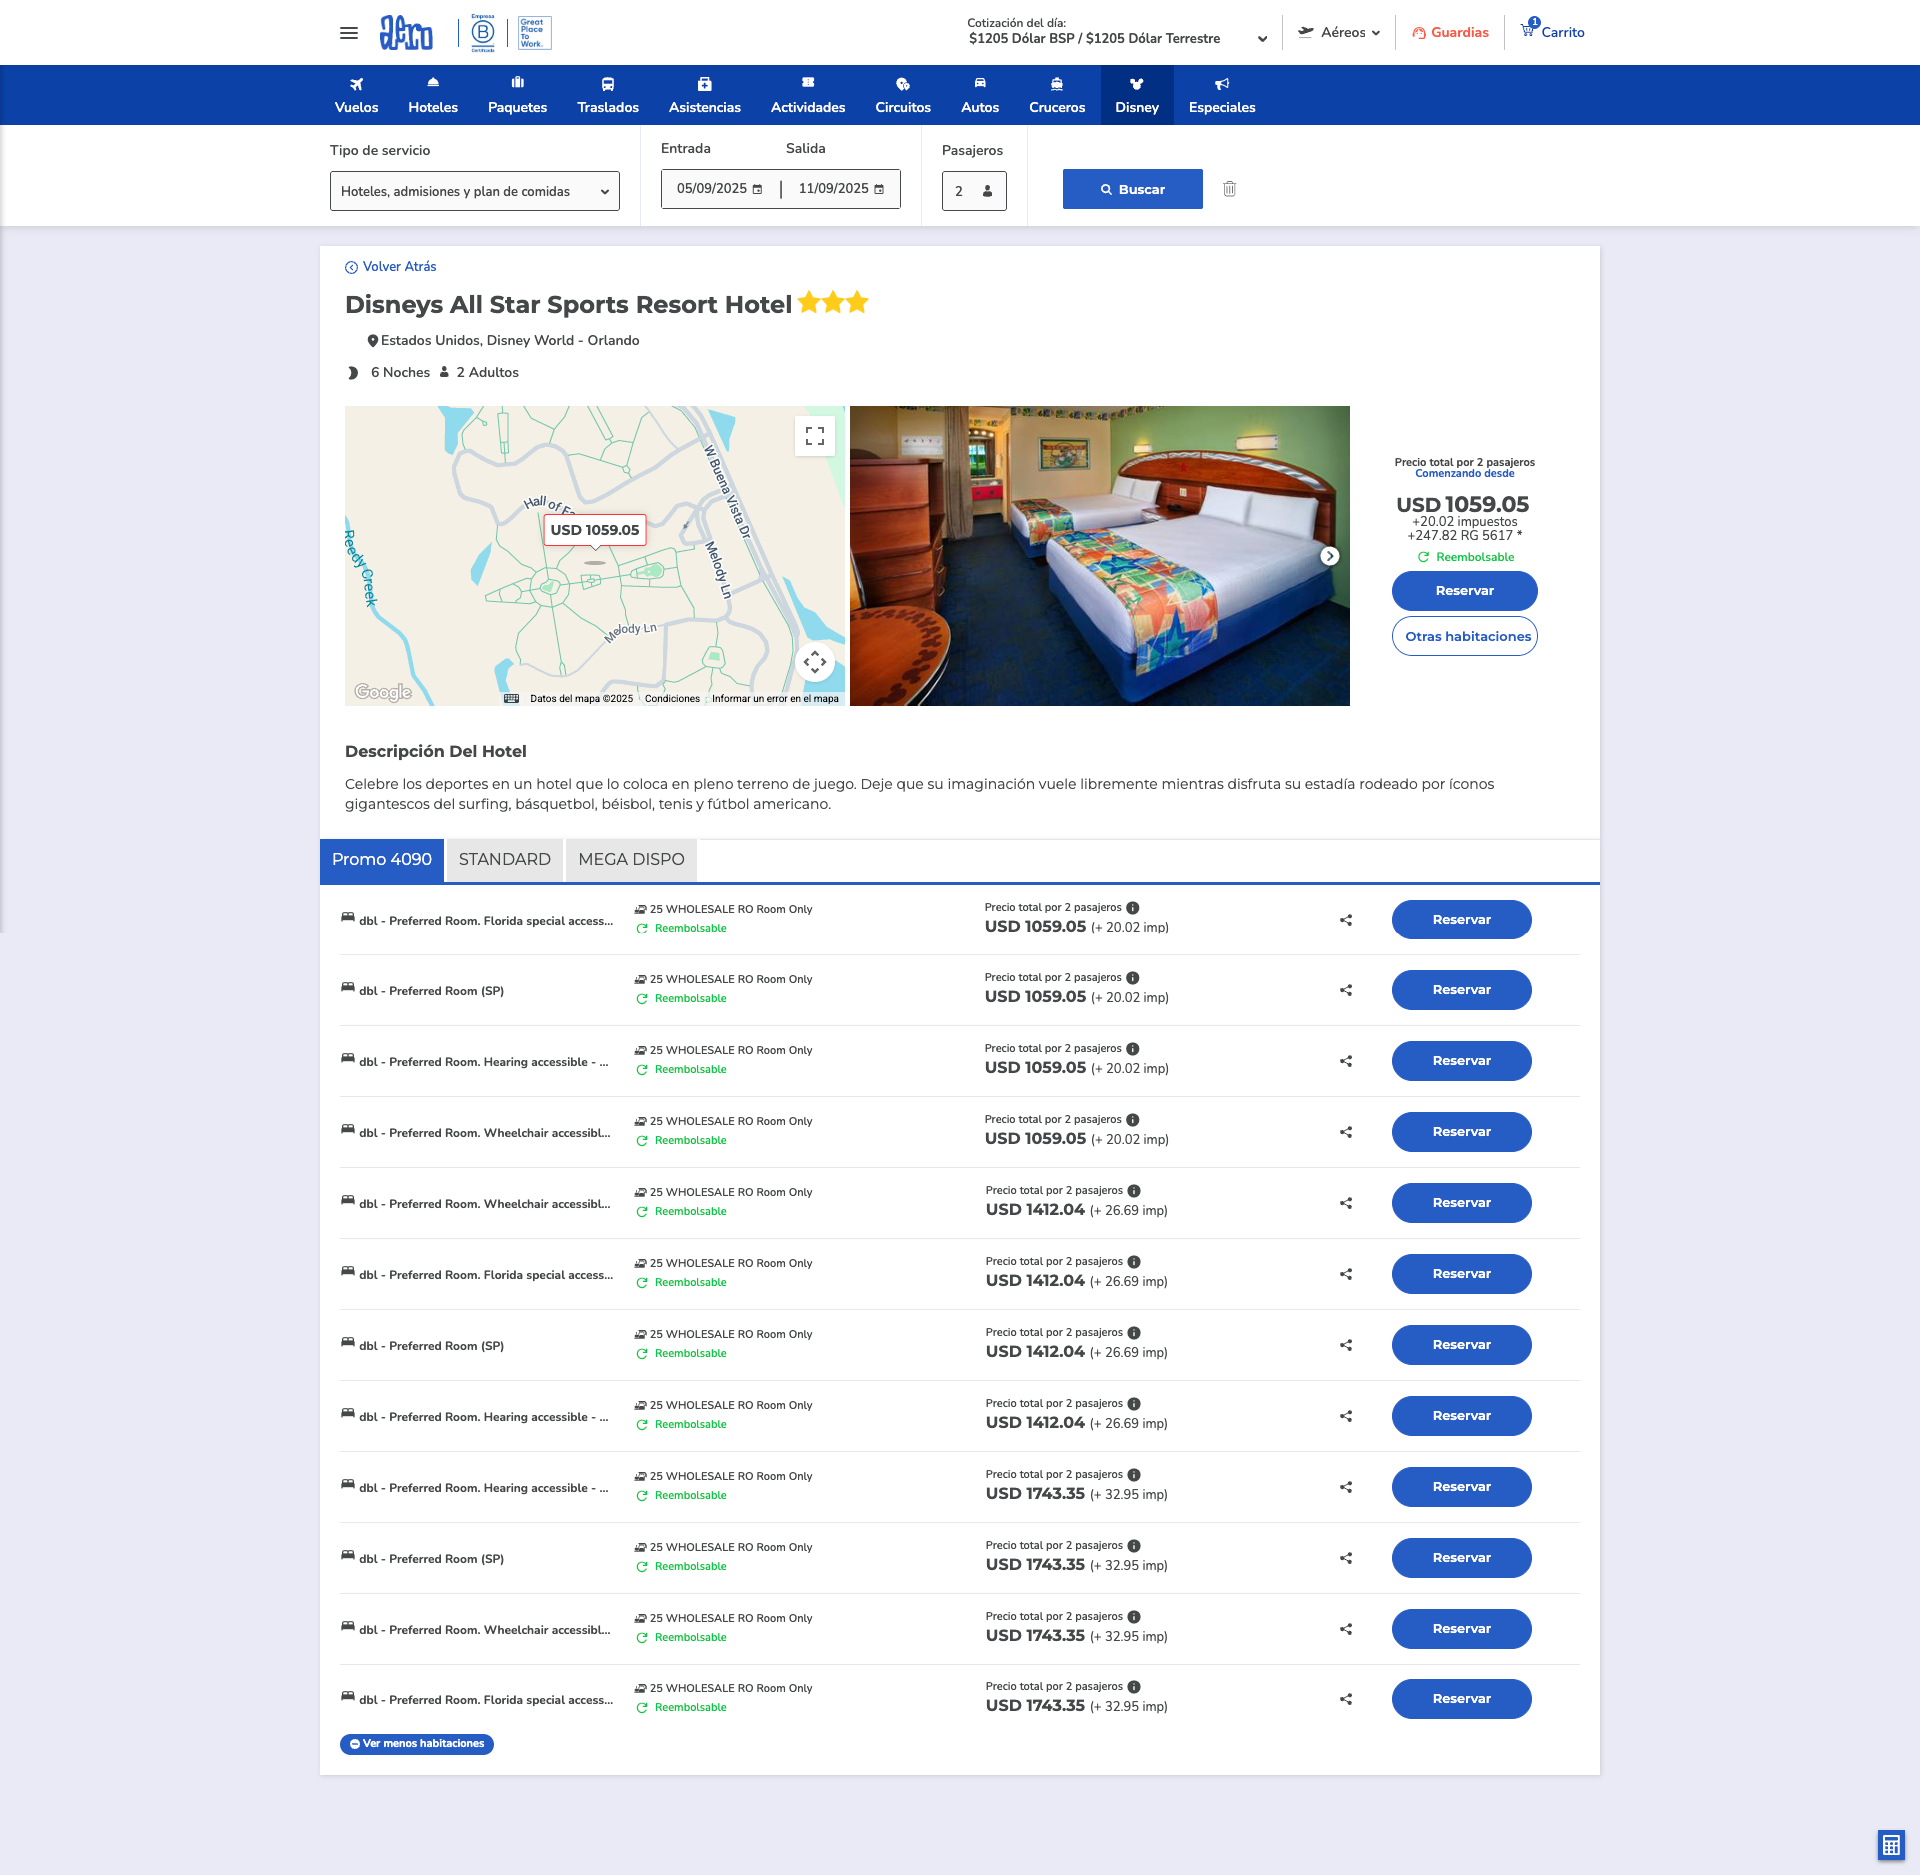Click the Entrada date field 05/09/2025
1920x1875 pixels.
coord(719,189)
